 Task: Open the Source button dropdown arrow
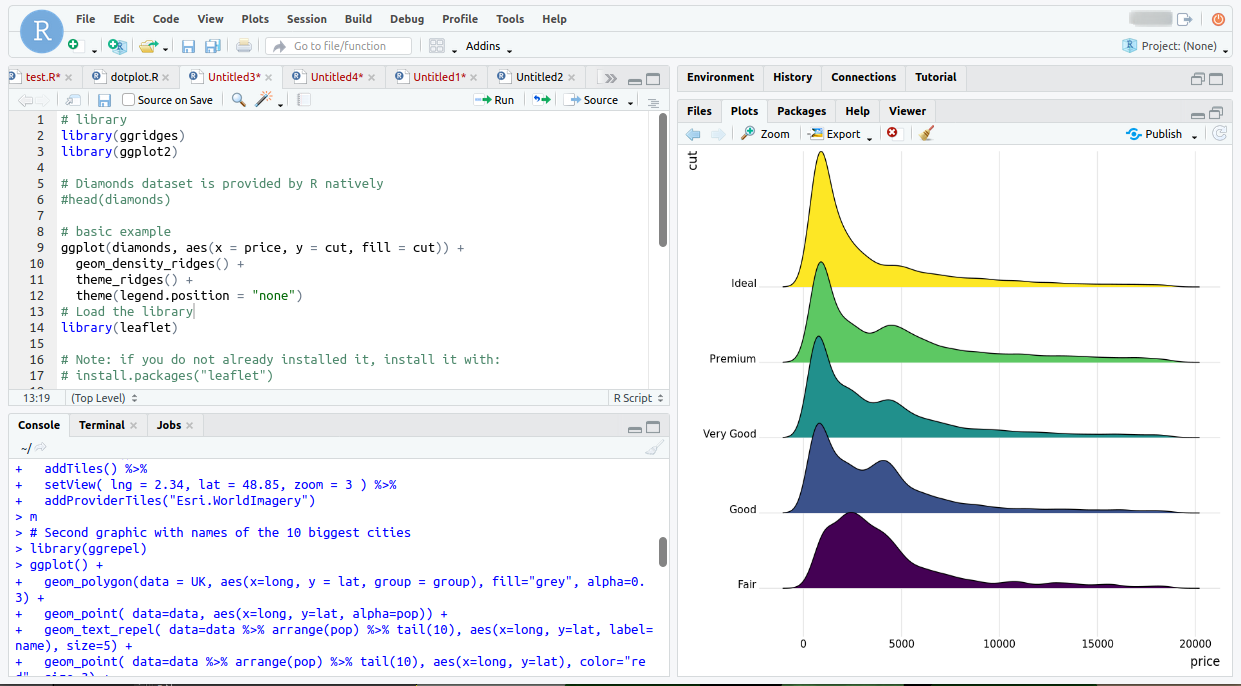coord(630,100)
